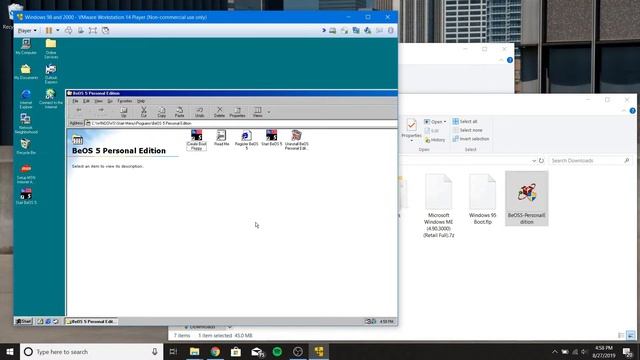Select Microsoft Windows ME .7z file
This screenshot has width=640, height=360.
click(x=439, y=206)
